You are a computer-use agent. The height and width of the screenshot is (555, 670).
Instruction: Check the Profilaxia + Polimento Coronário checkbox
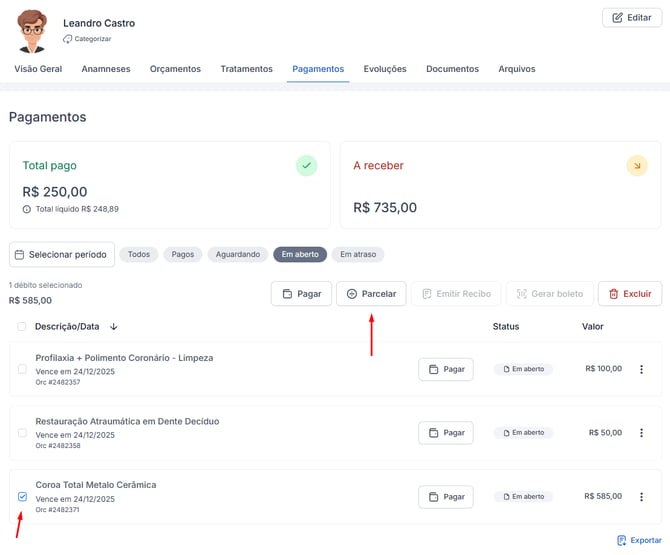coord(22,369)
